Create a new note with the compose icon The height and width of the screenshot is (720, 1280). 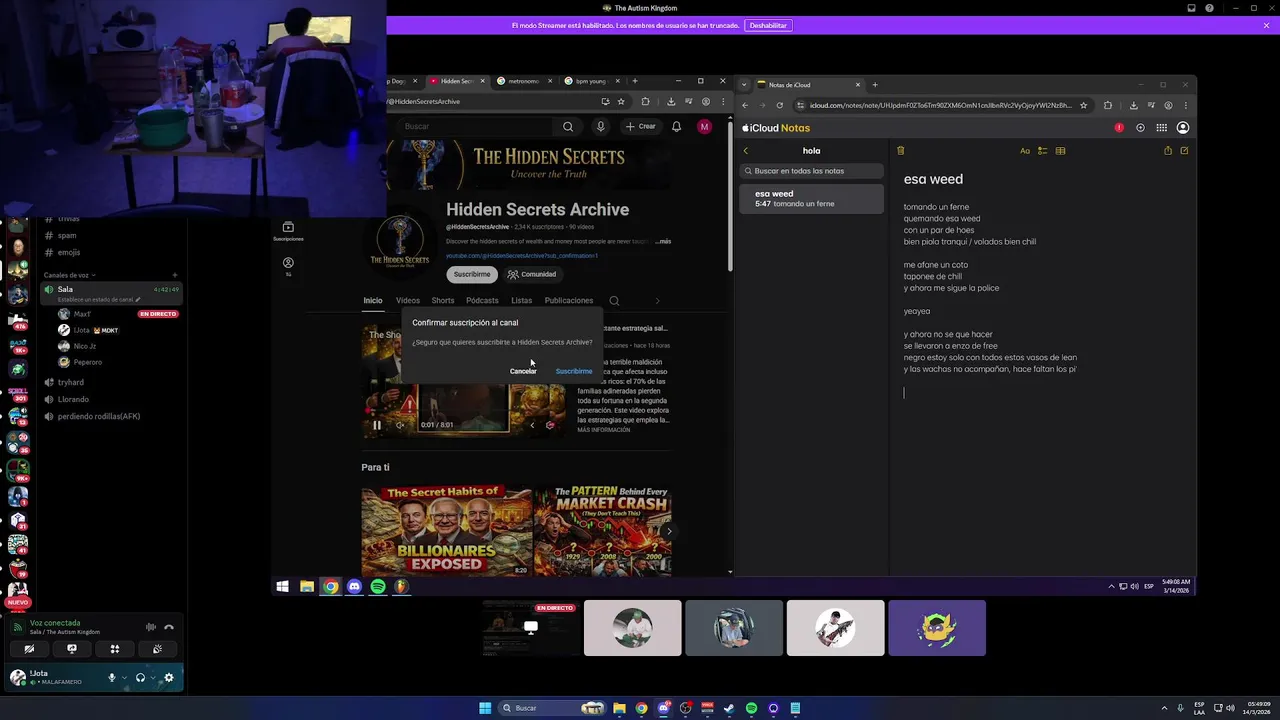click(x=1184, y=151)
